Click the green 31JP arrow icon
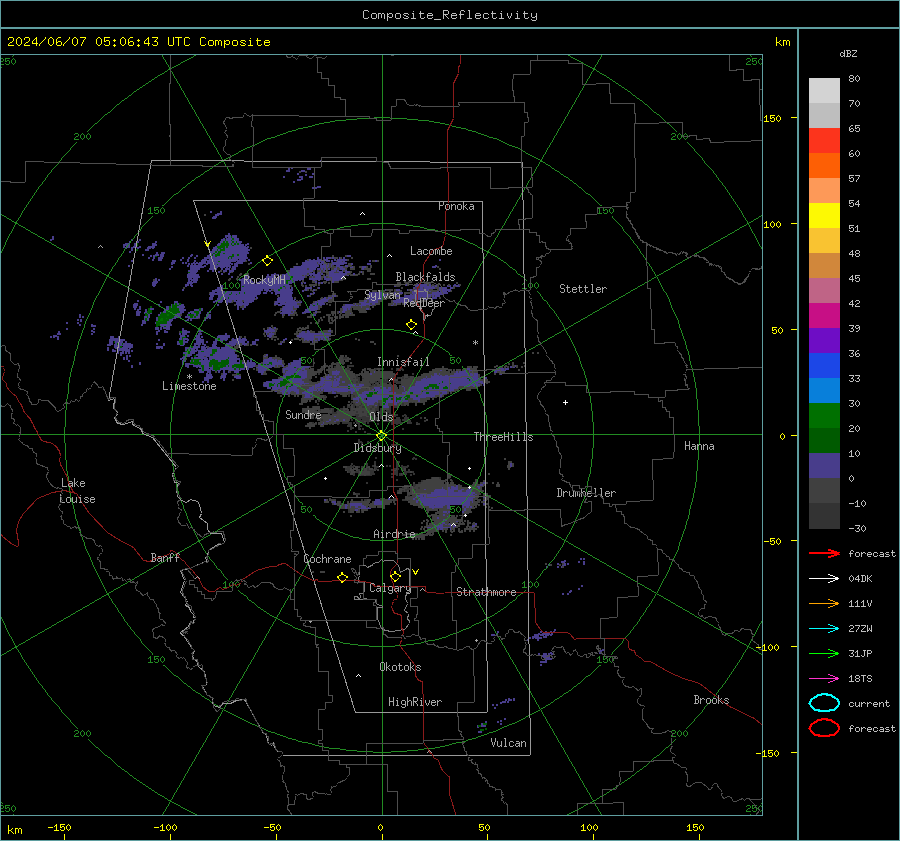Image resolution: width=900 pixels, height=841 pixels. click(x=824, y=653)
